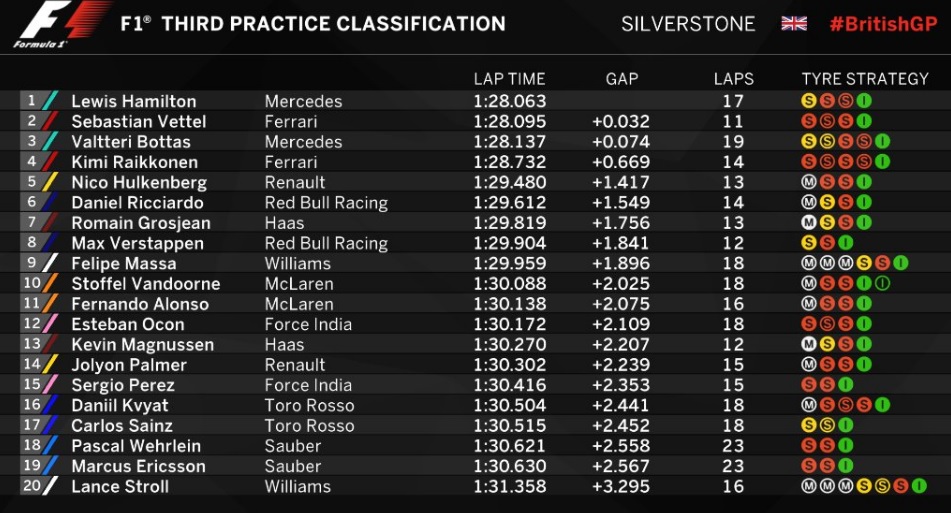Select the LAPS column header
Image resolution: width=951 pixels, height=513 pixels.
(x=733, y=79)
